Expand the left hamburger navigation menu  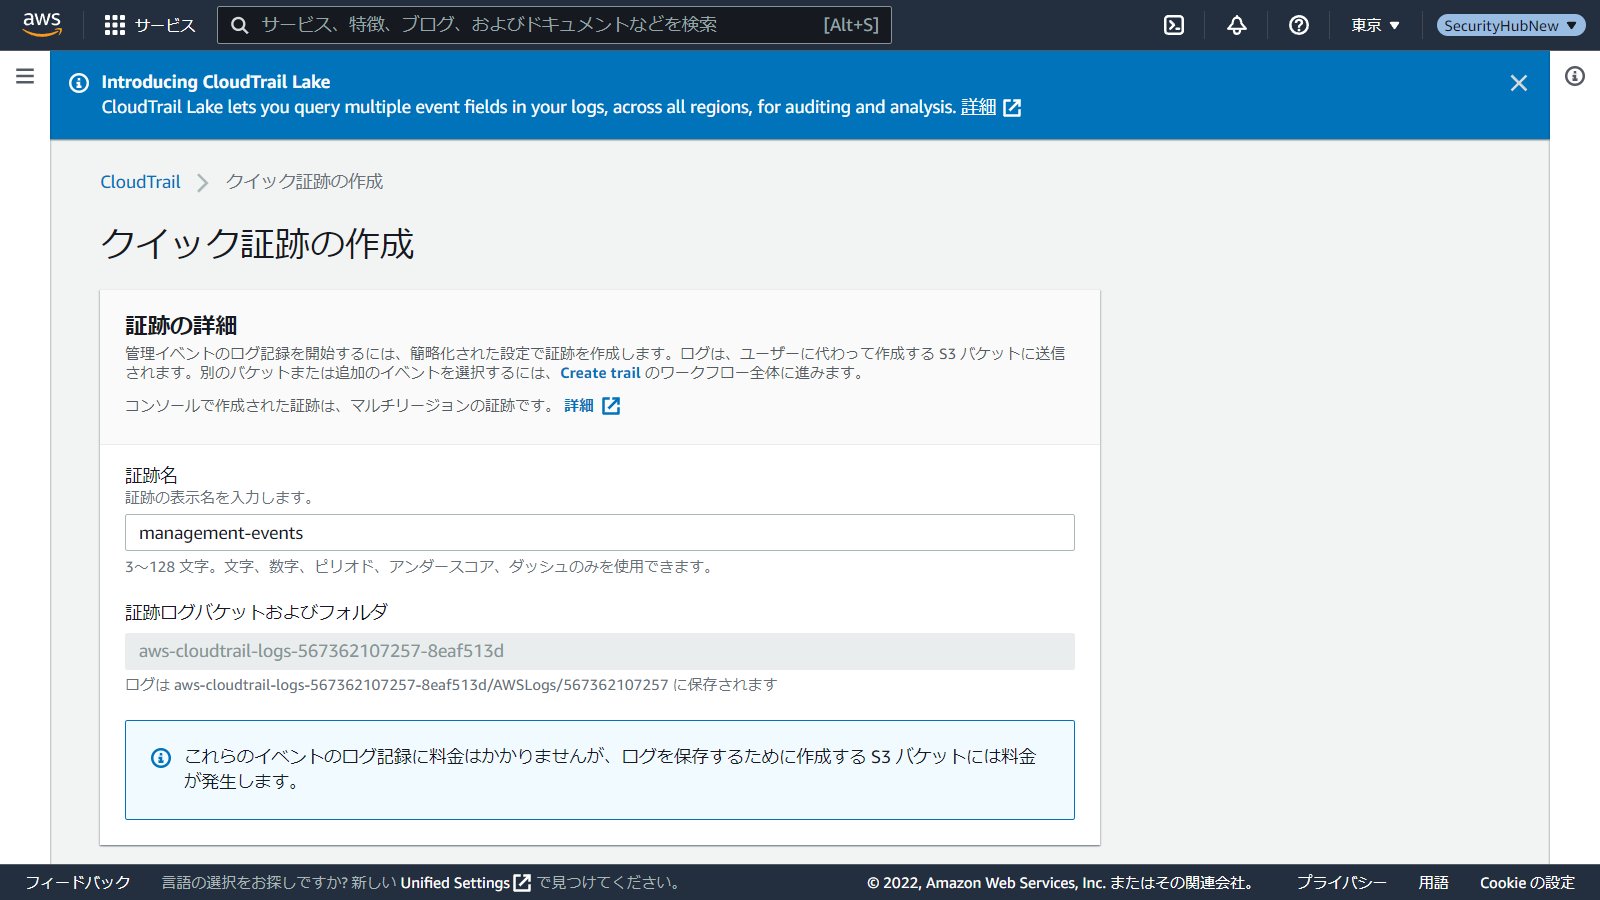coord(25,76)
